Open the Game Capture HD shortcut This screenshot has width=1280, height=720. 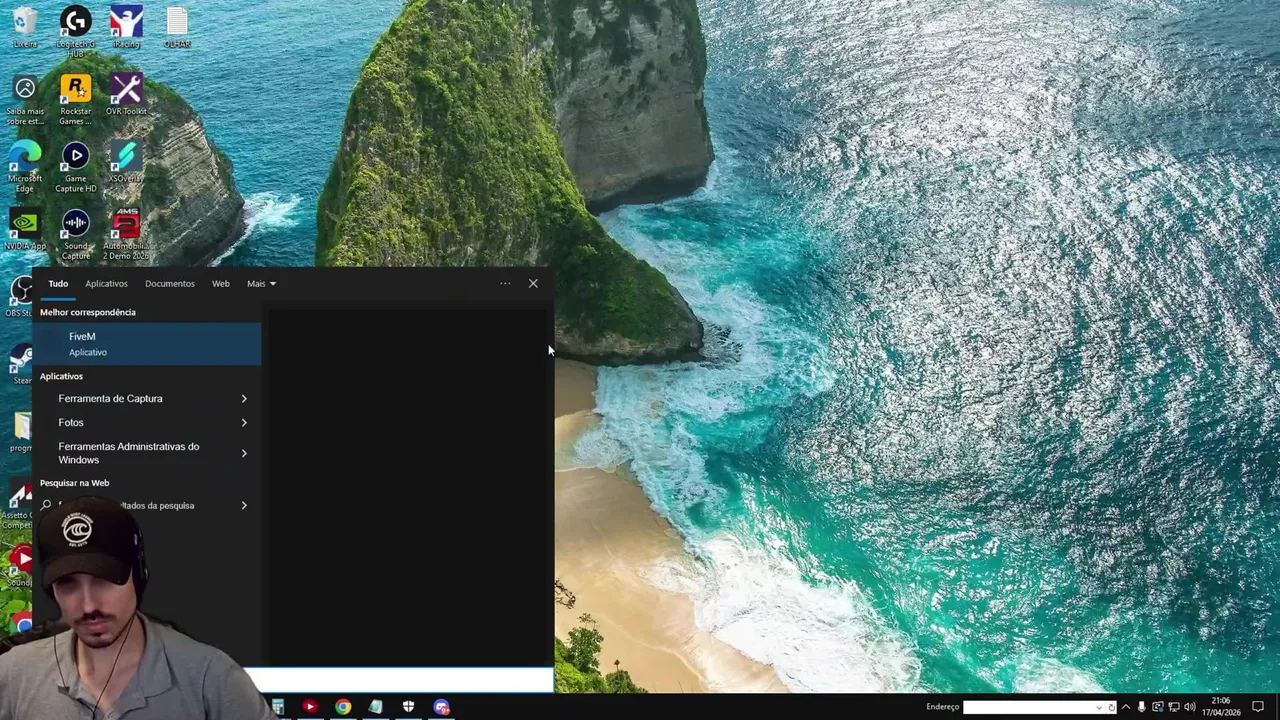point(76,167)
